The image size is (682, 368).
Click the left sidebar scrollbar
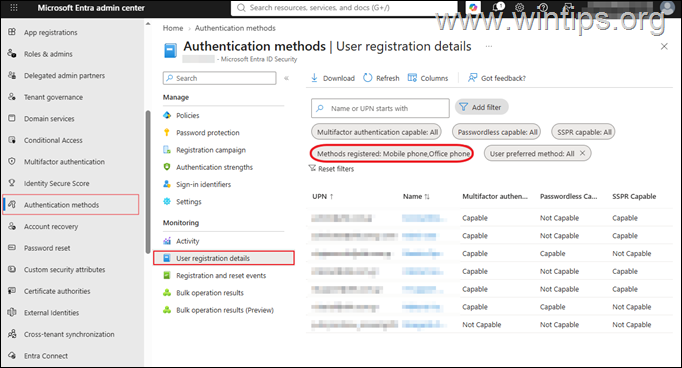pos(148,181)
